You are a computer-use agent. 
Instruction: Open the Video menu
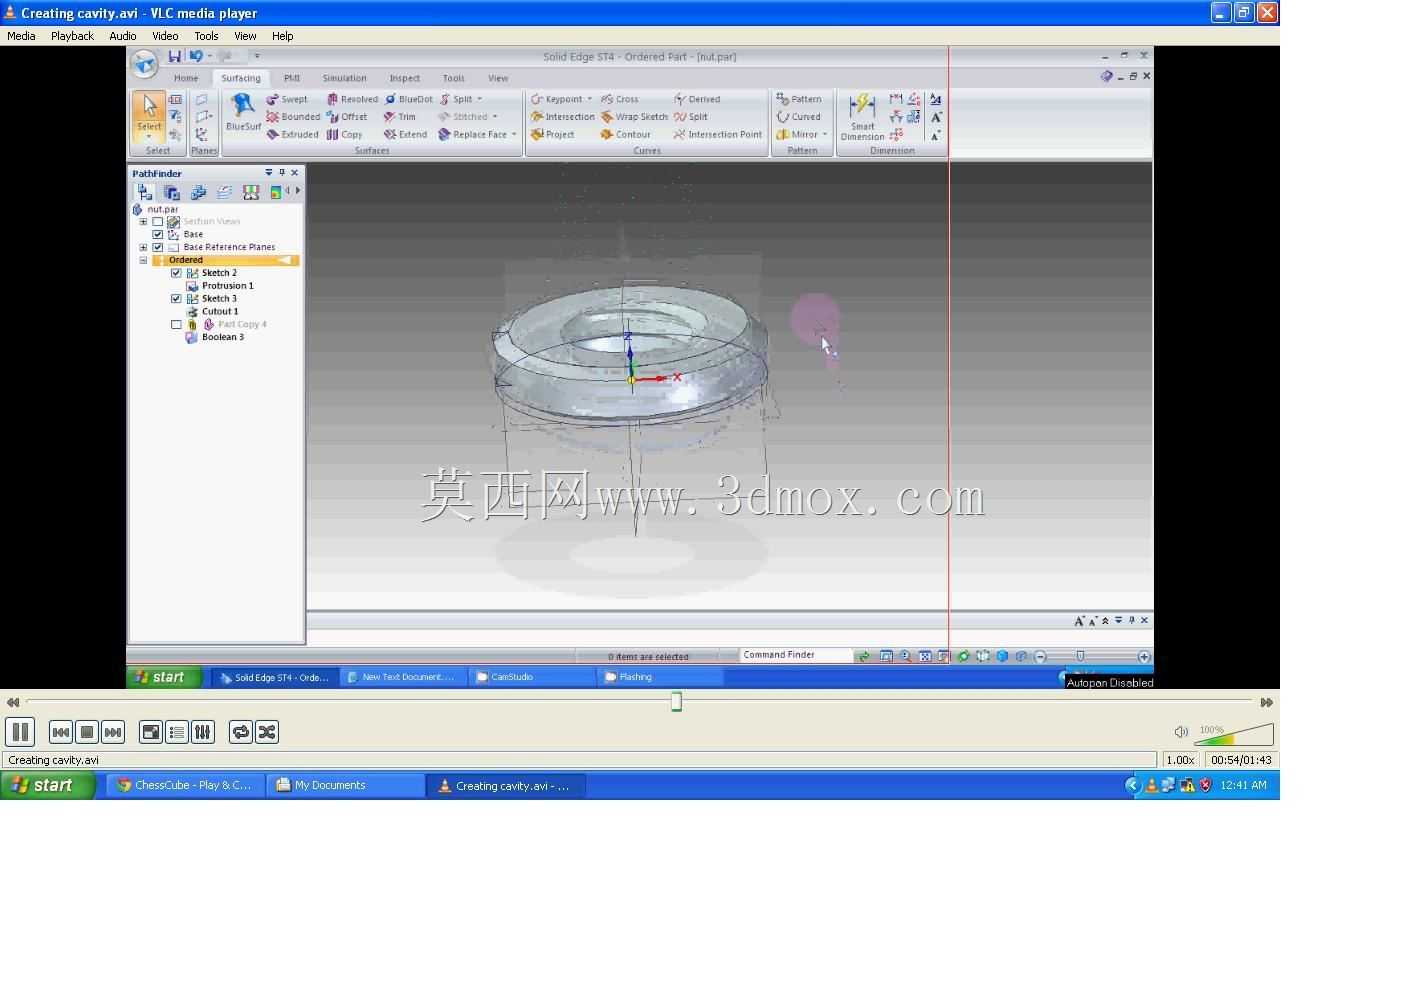coord(165,36)
